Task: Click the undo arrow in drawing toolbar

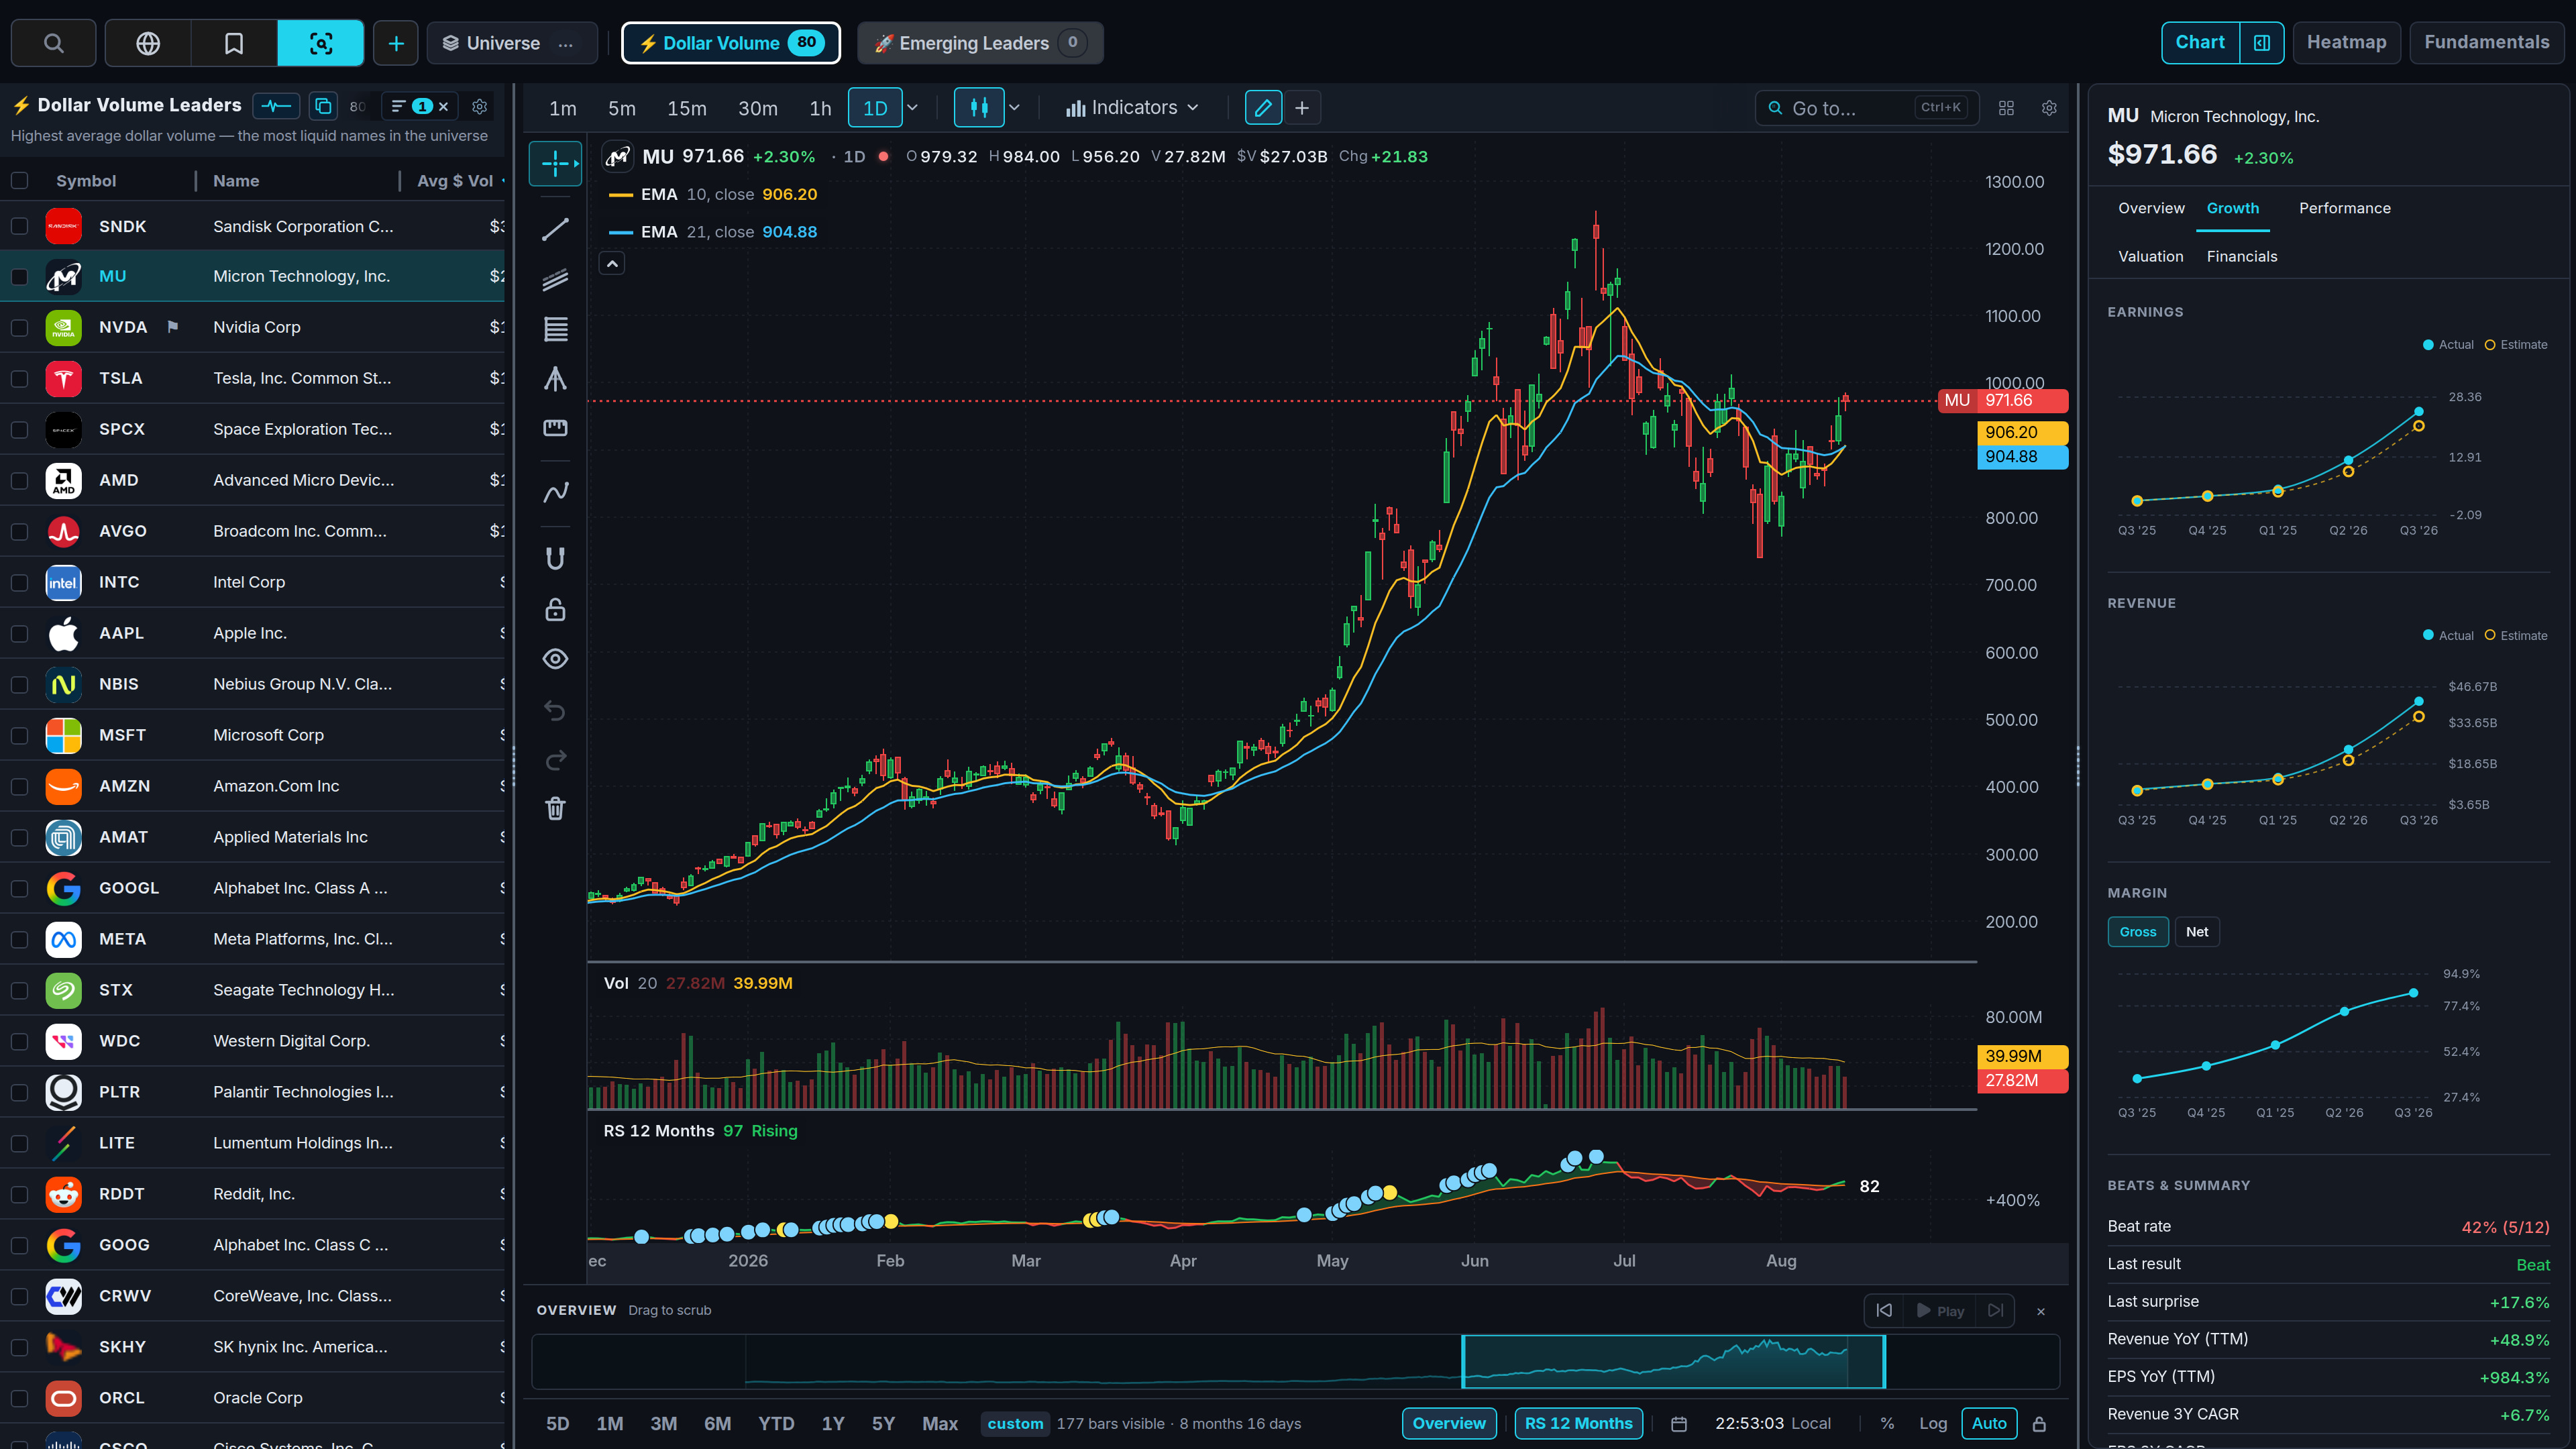Action: [555, 710]
